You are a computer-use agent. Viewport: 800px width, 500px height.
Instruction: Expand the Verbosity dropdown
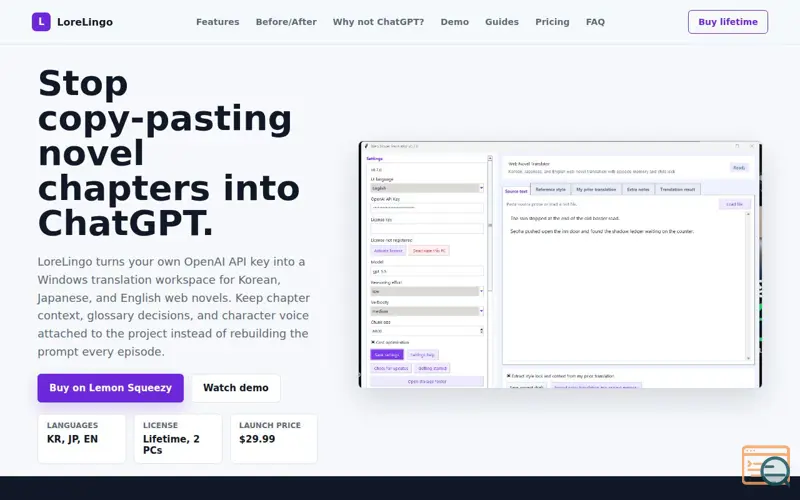[x=427, y=311]
